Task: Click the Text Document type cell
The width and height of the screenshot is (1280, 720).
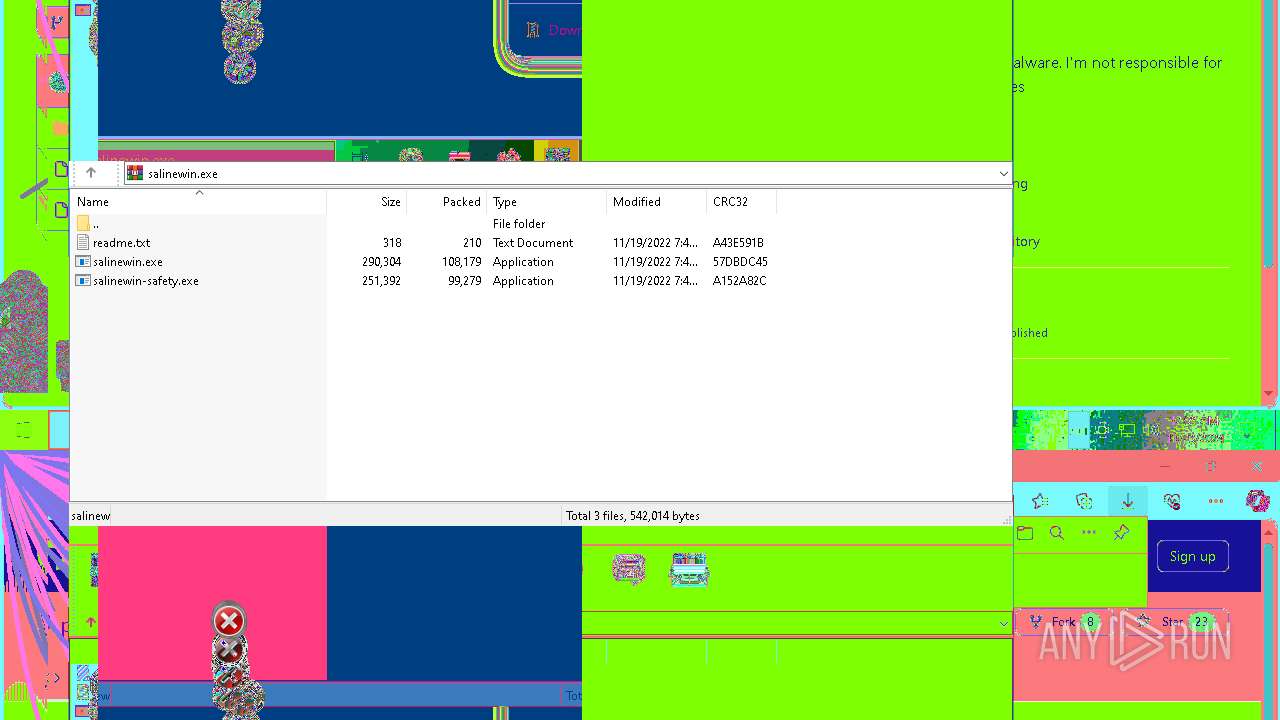Action: (533, 243)
